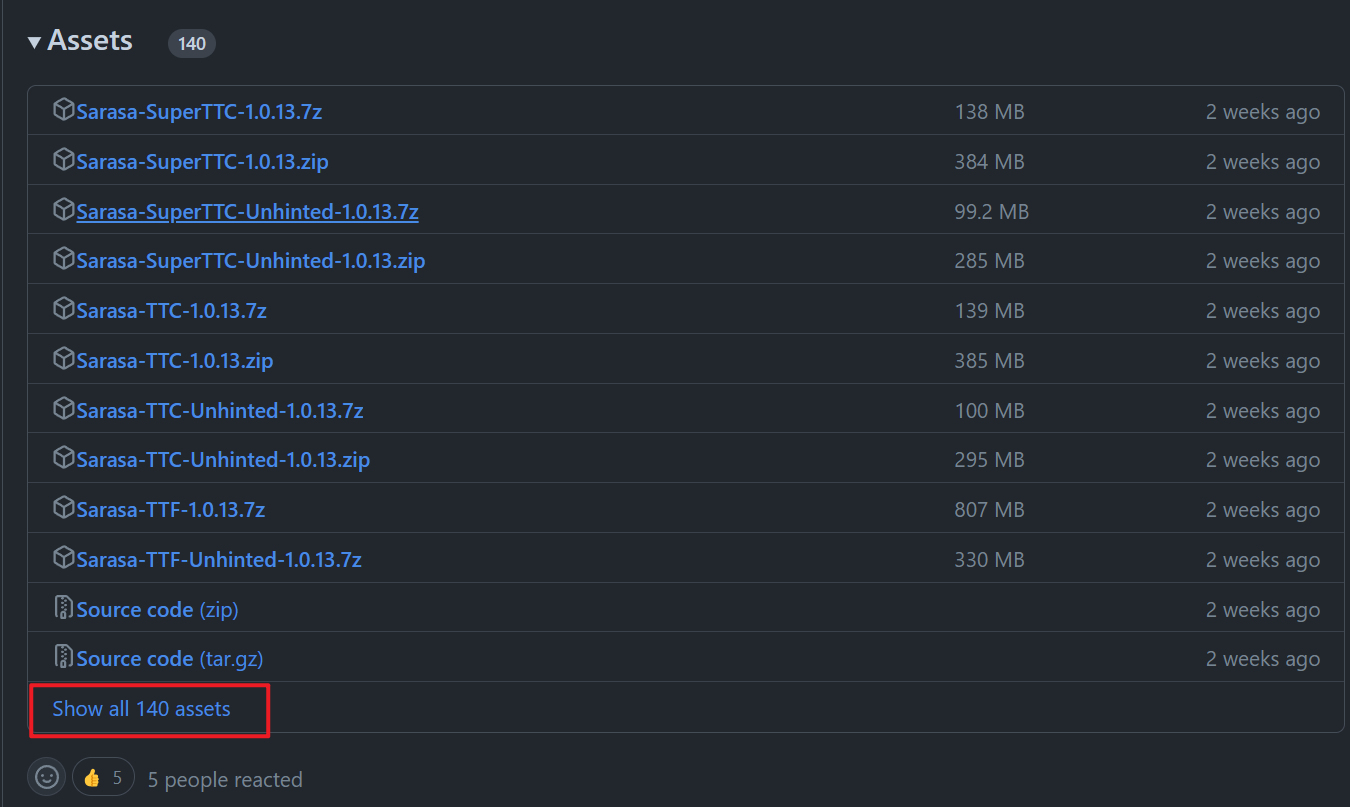Show all 140 assets
This screenshot has height=807, width=1350.
pyautogui.click(x=141, y=709)
